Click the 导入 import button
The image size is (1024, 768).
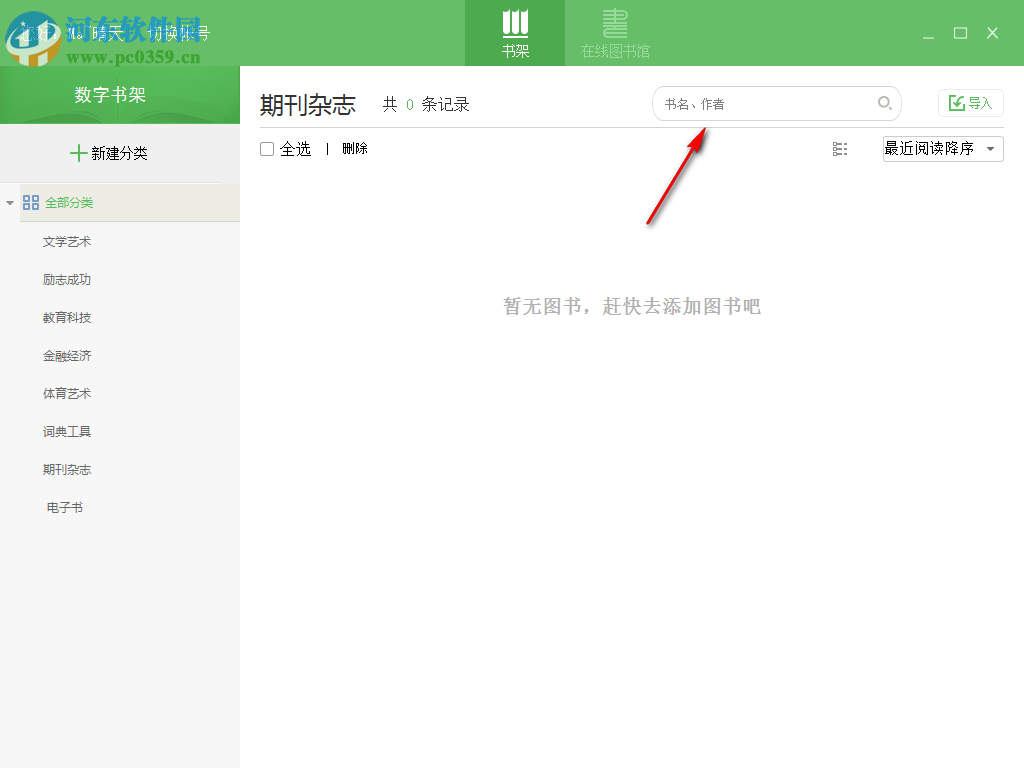pos(970,102)
